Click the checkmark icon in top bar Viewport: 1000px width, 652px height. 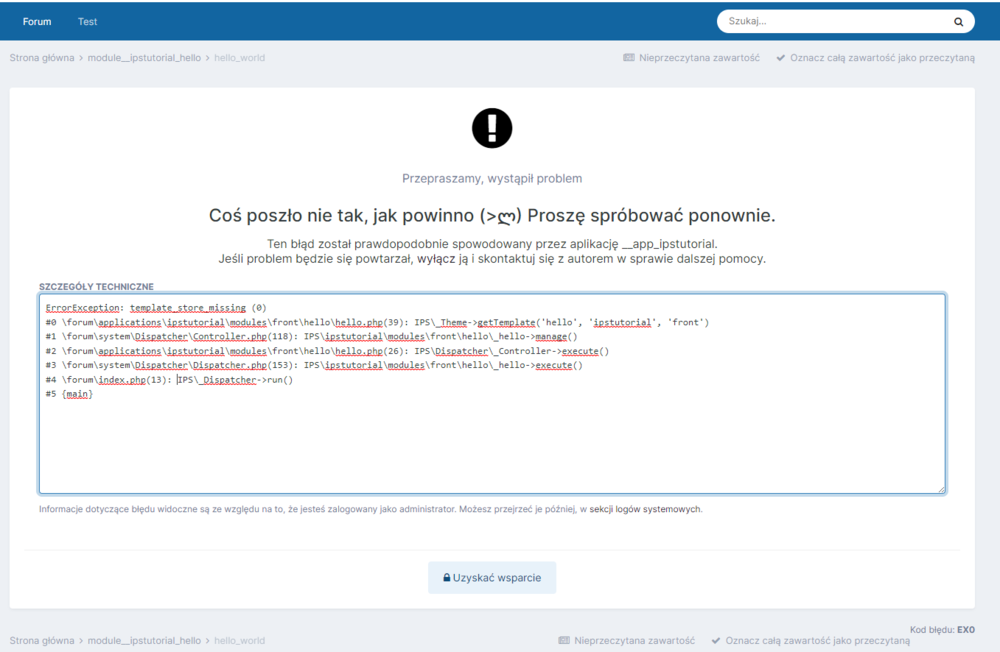(781, 58)
